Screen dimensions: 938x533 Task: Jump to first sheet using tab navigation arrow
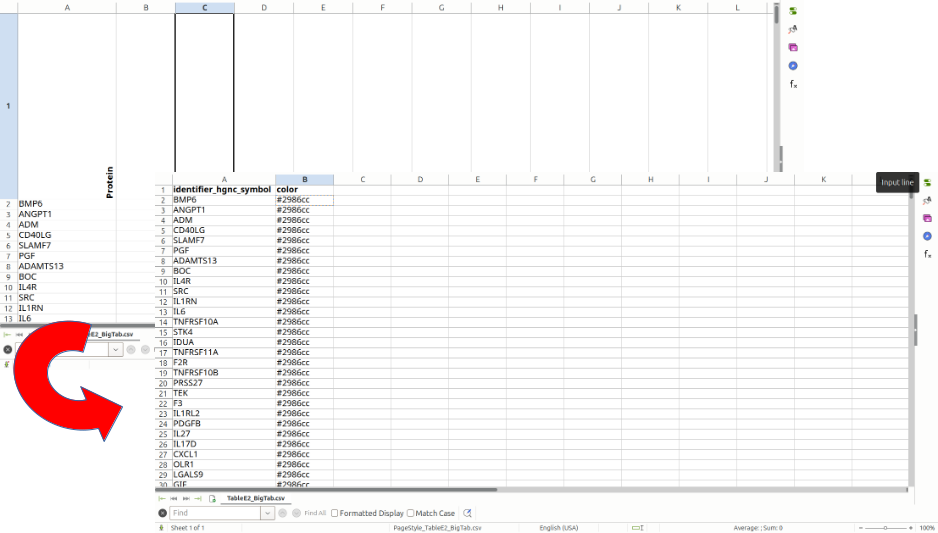(x=162, y=498)
